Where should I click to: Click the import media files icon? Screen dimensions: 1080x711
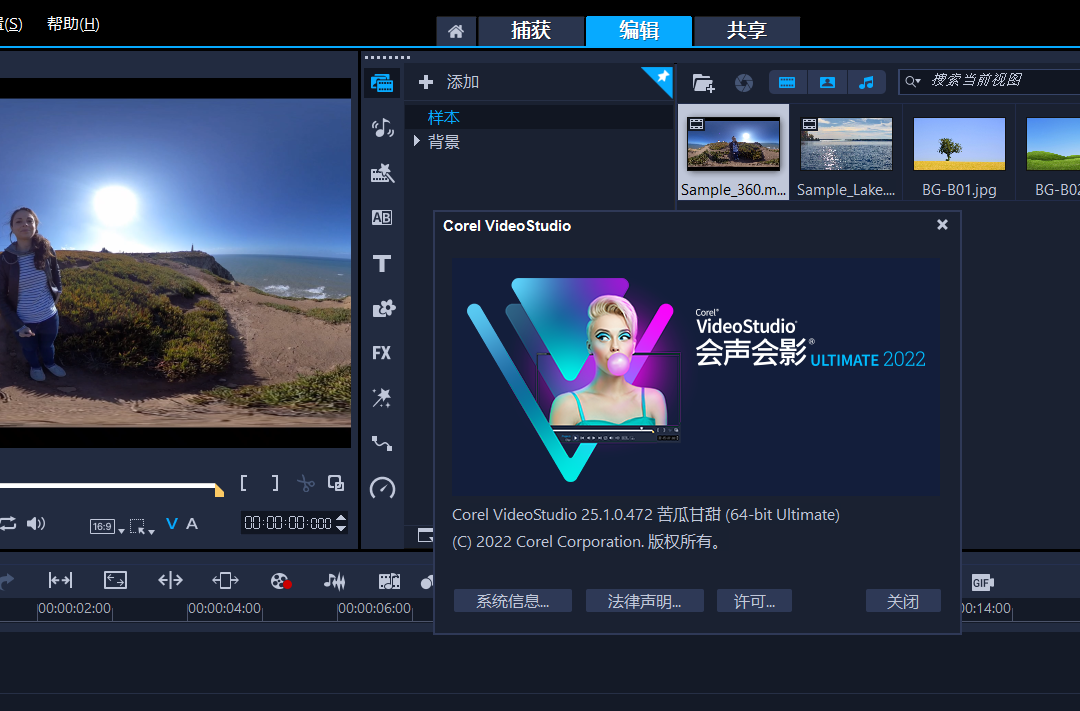703,83
